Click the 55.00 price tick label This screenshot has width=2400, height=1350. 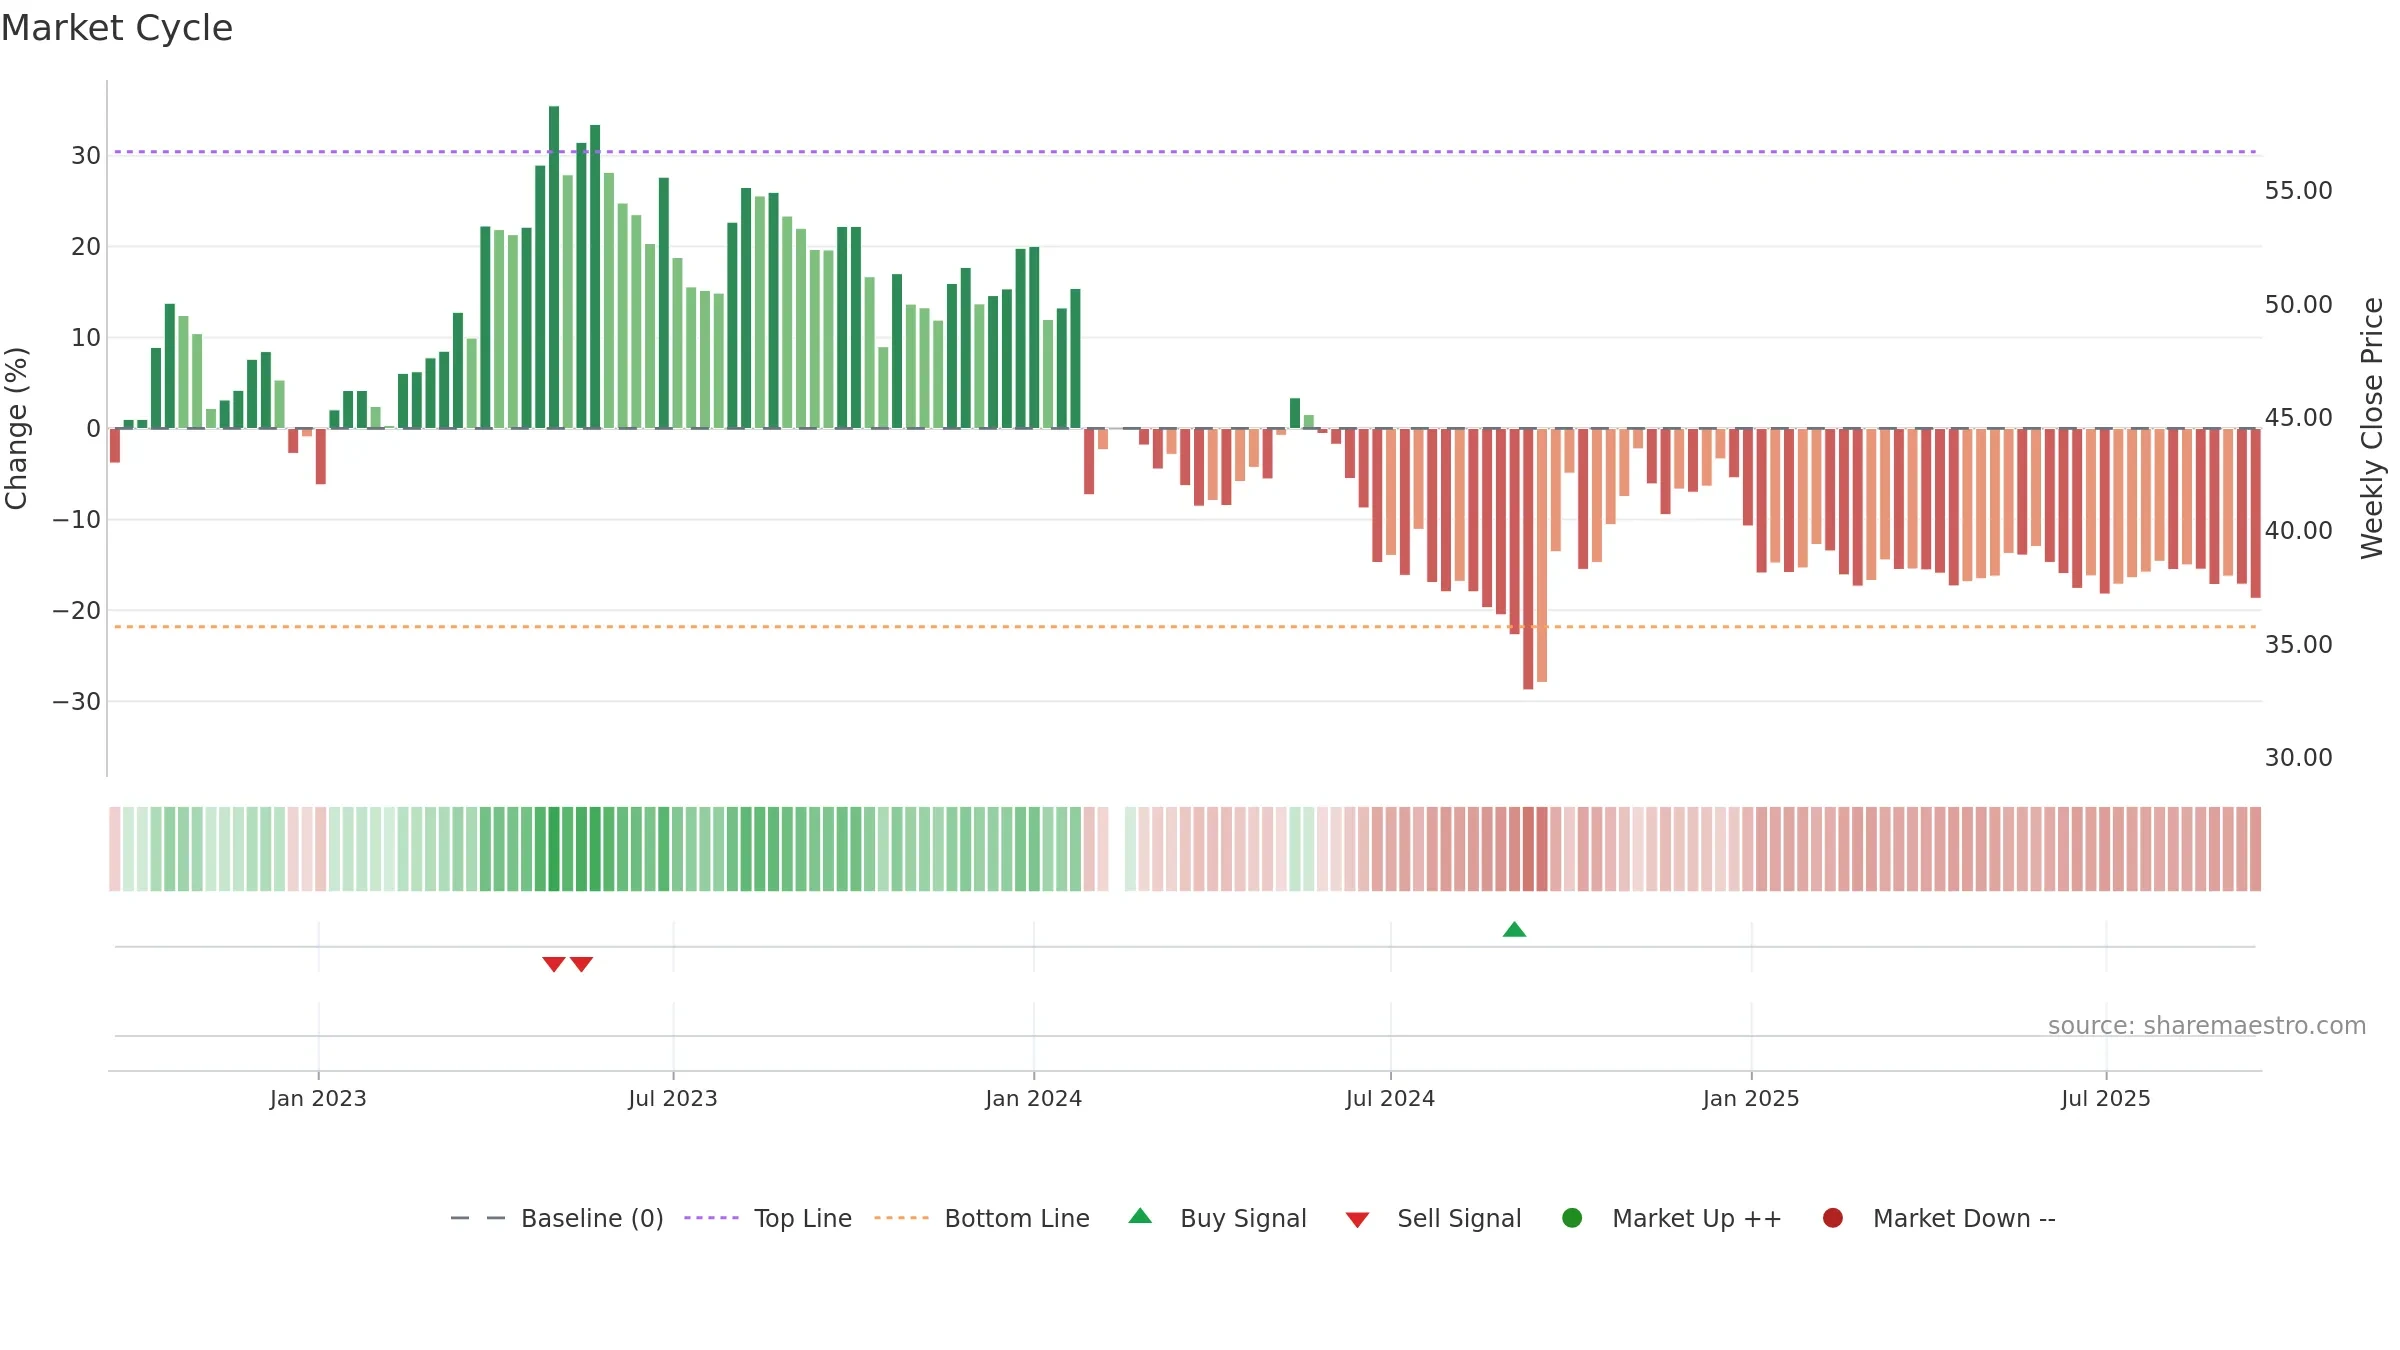click(x=2298, y=190)
